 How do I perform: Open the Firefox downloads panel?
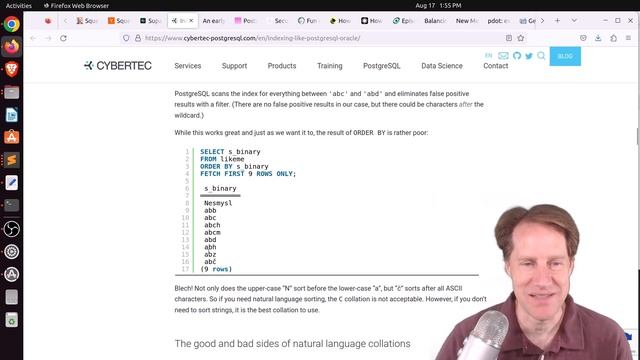[598, 38]
